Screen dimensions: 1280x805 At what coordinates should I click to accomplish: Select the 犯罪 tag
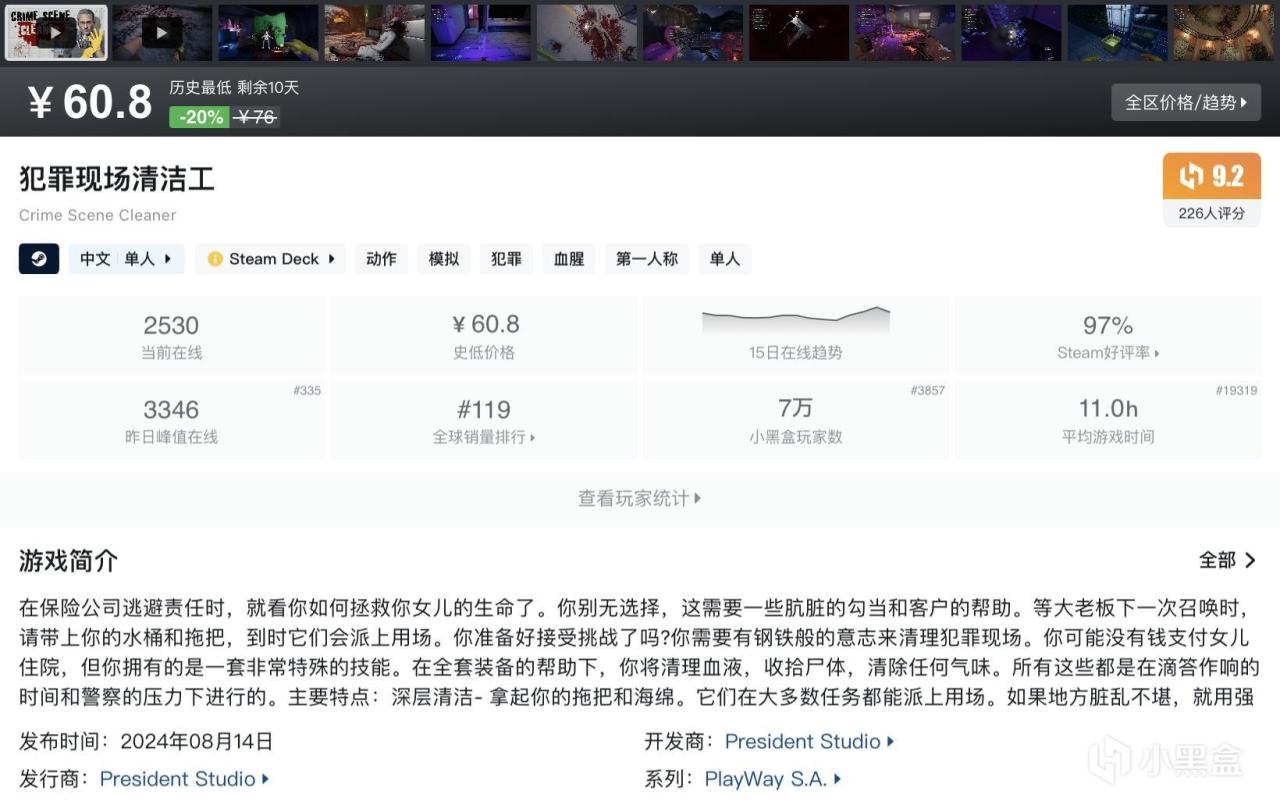[x=507, y=259]
